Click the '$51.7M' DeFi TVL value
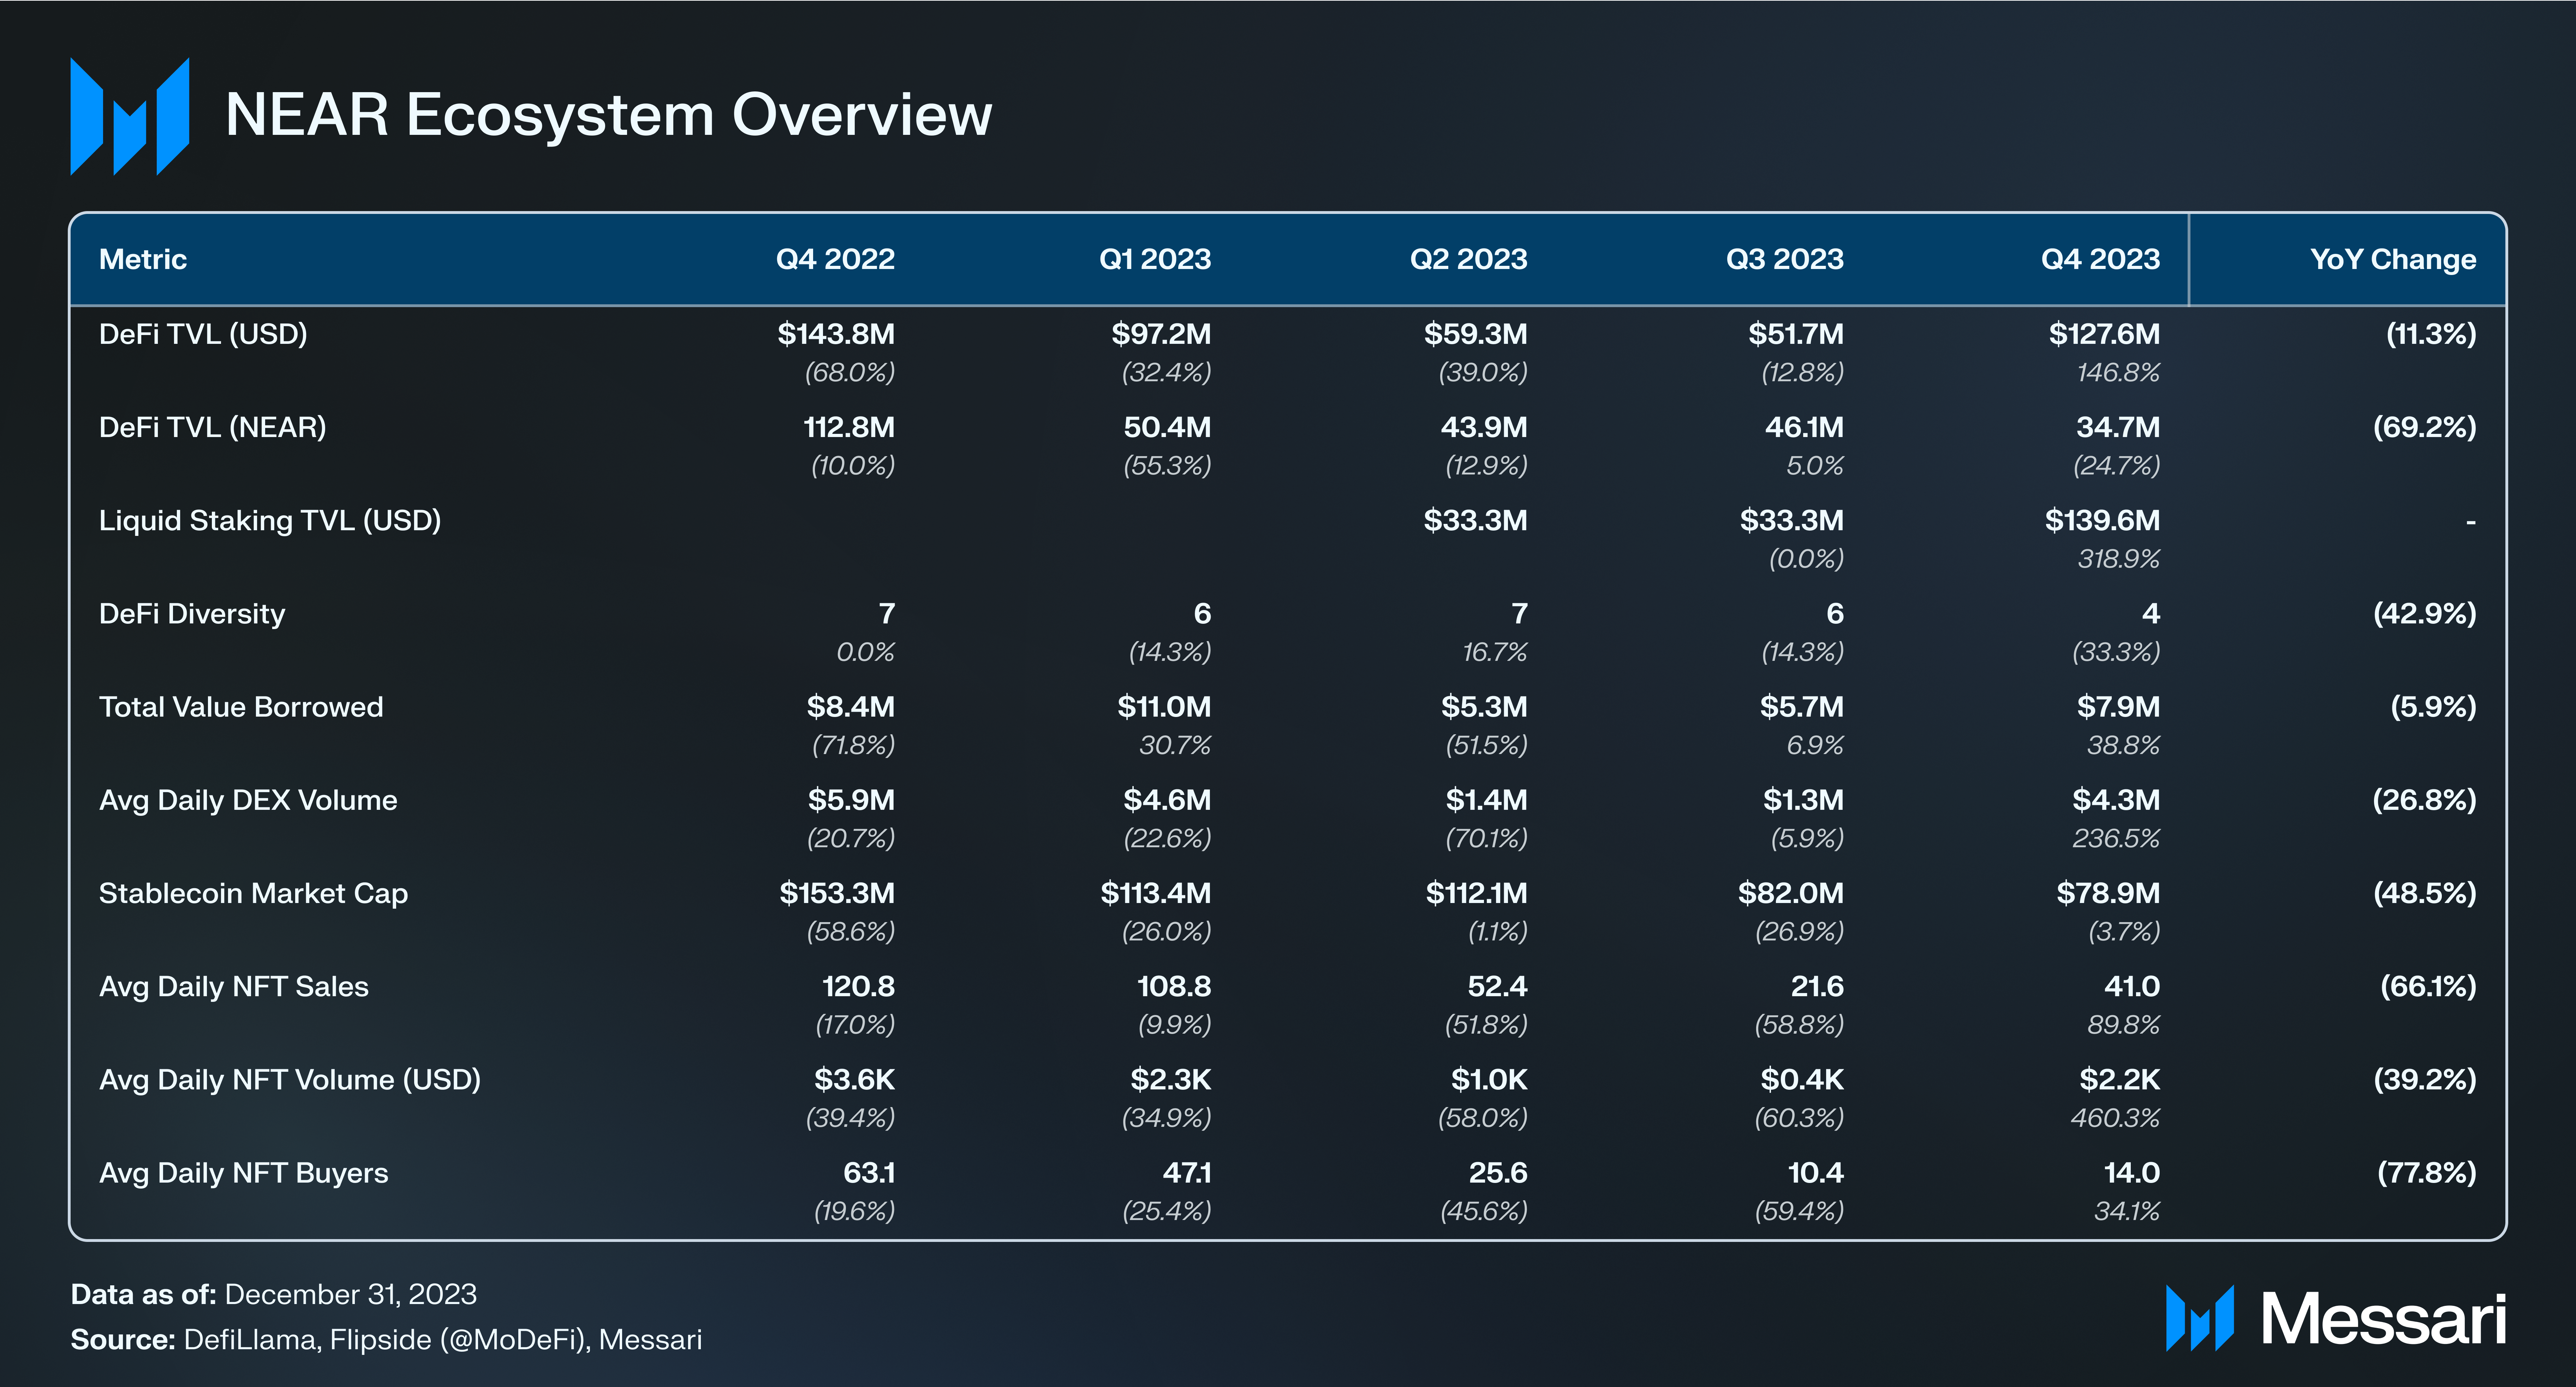This screenshot has width=2576, height=1387. [1796, 334]
